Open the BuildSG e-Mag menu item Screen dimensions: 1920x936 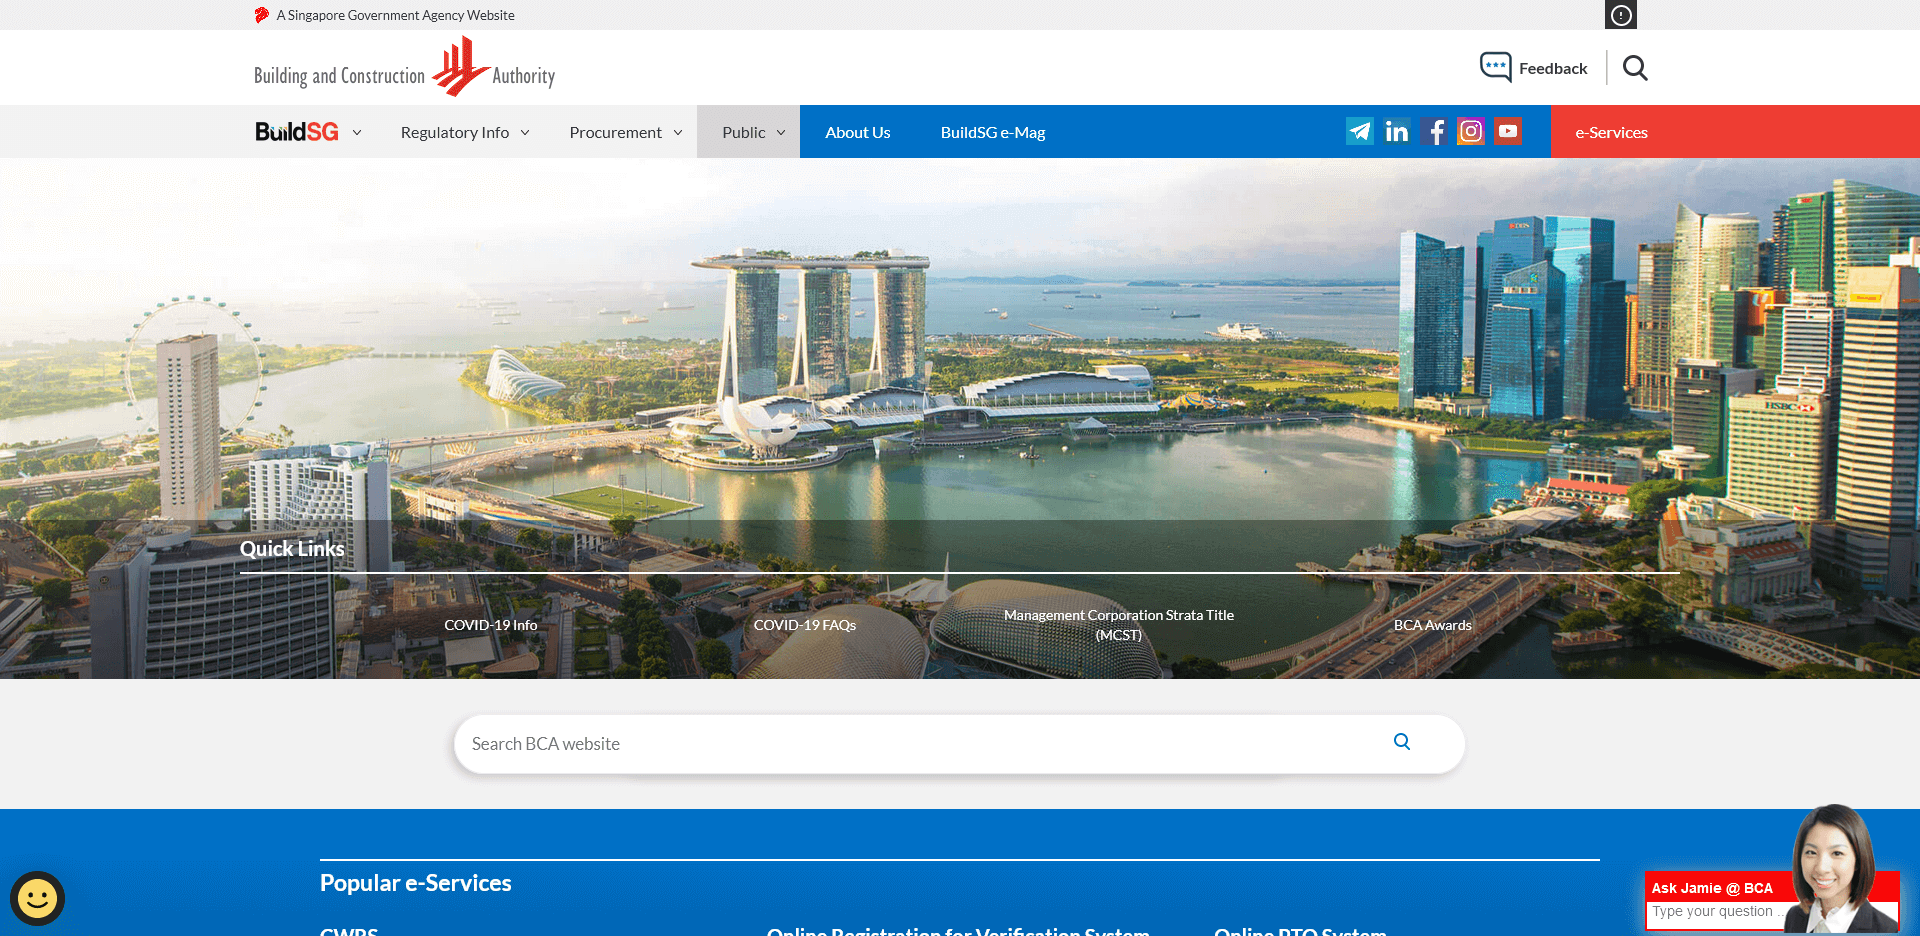point(992,131)
